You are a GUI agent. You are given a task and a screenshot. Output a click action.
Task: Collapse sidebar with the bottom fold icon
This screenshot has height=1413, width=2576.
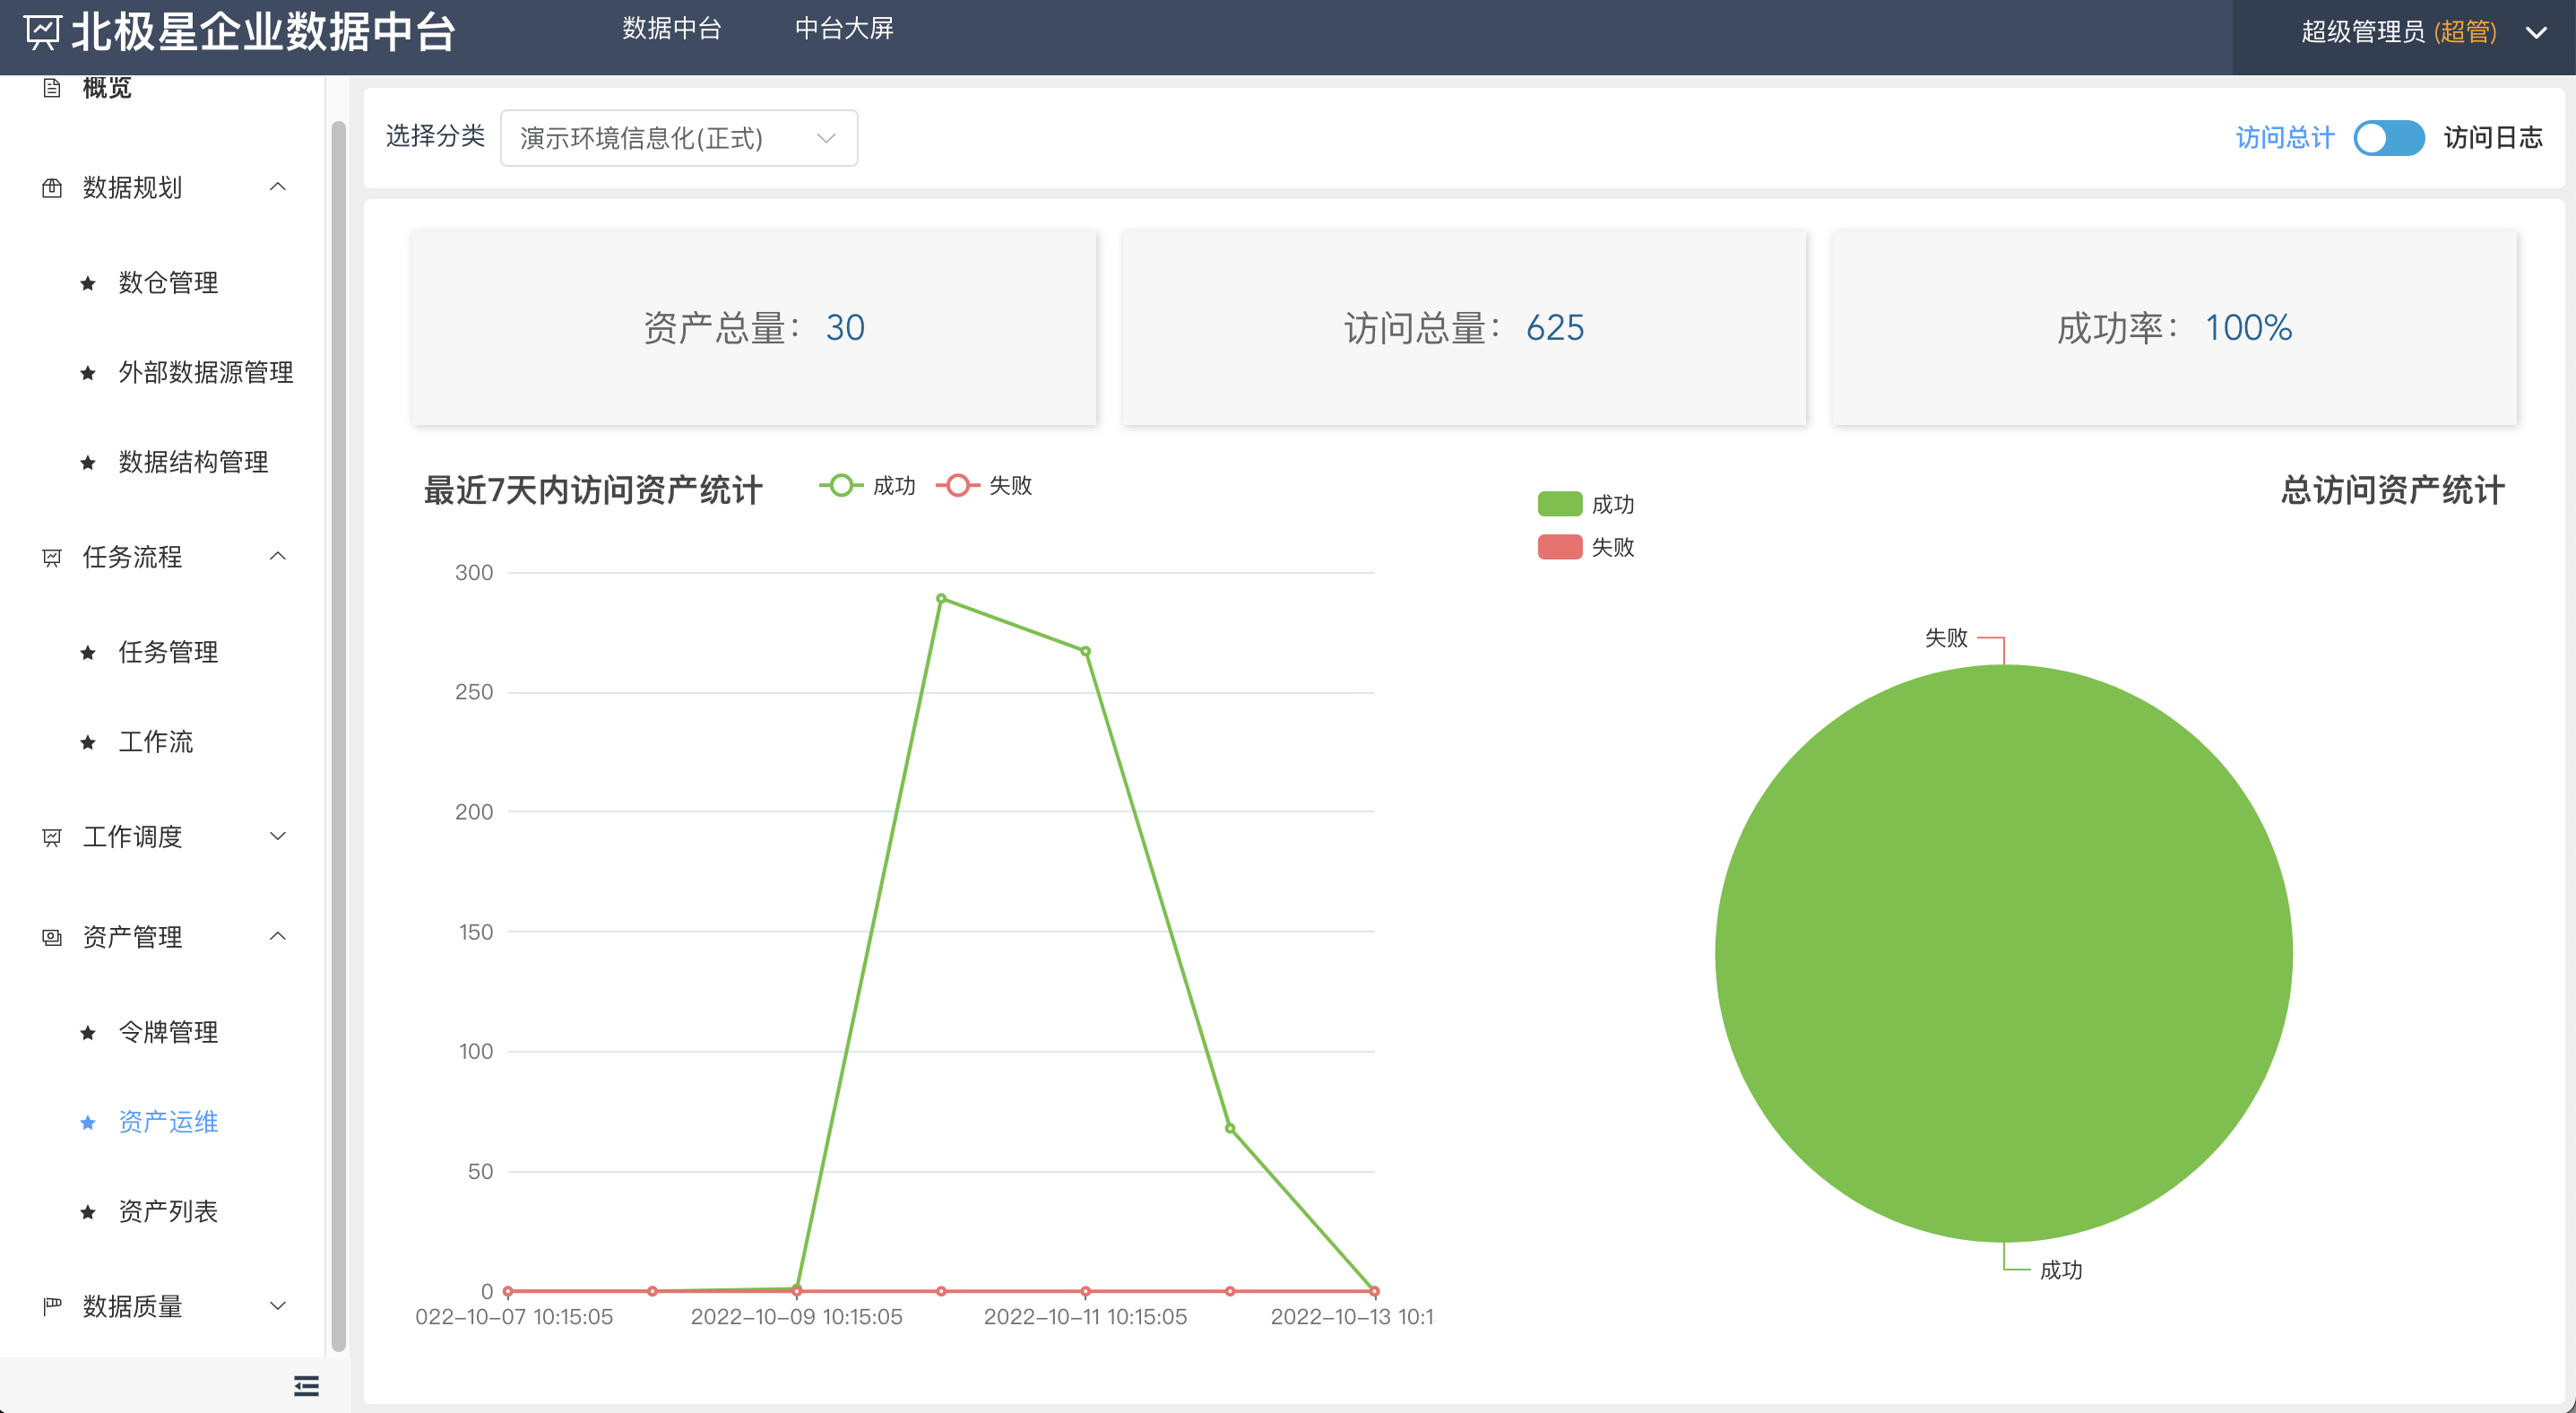(x=306, y=1386)
